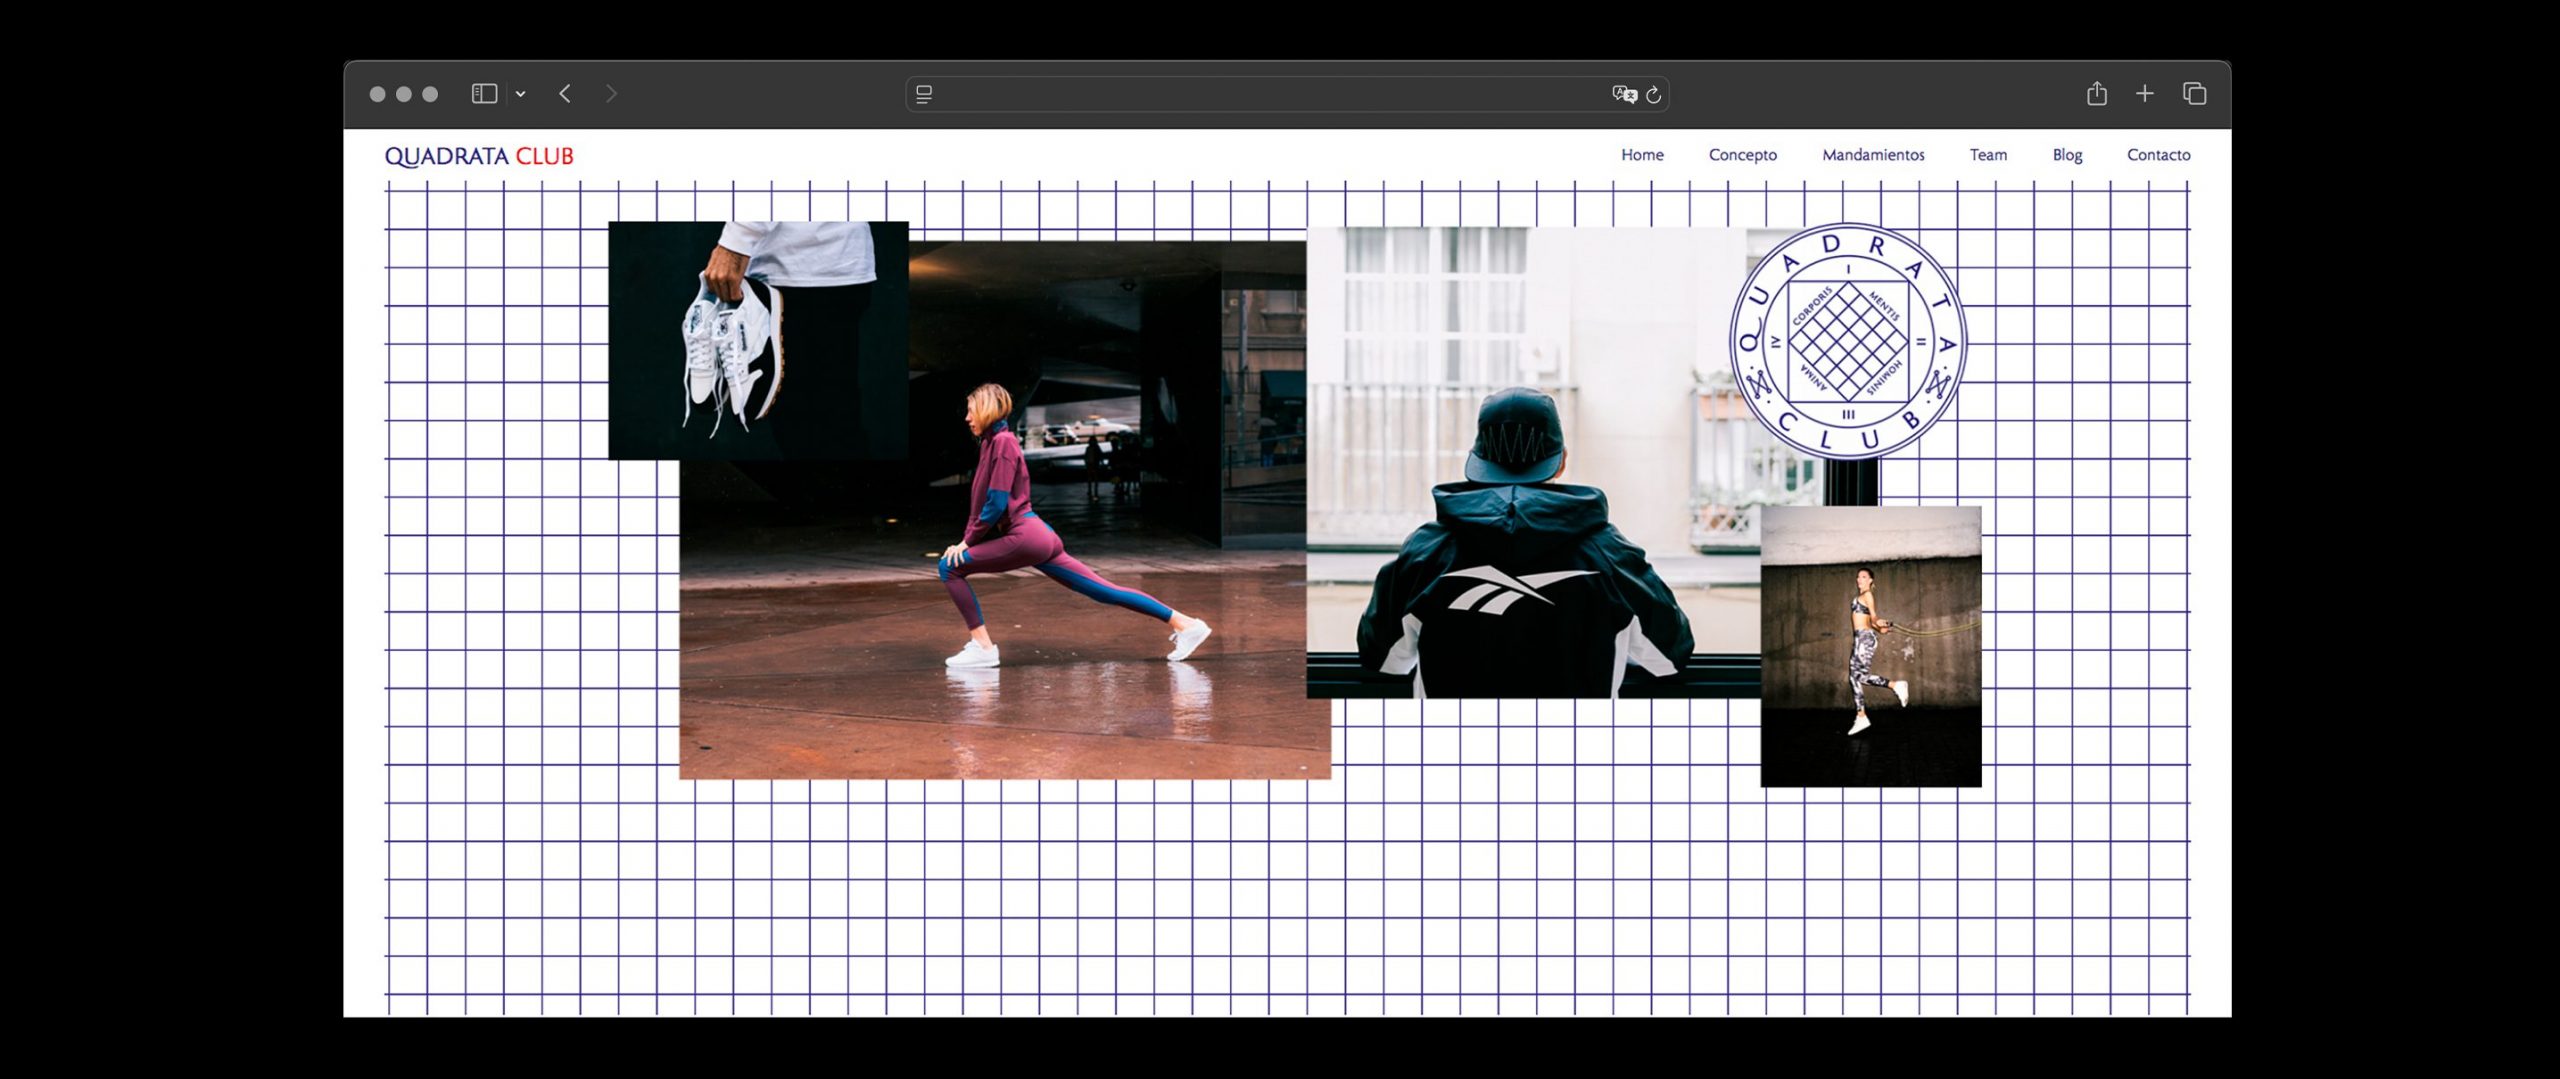Image resolution: width=2560 pixels, height=1079 pixels.
Task: Open the Mandamientos section
Action: [1872, 155]
